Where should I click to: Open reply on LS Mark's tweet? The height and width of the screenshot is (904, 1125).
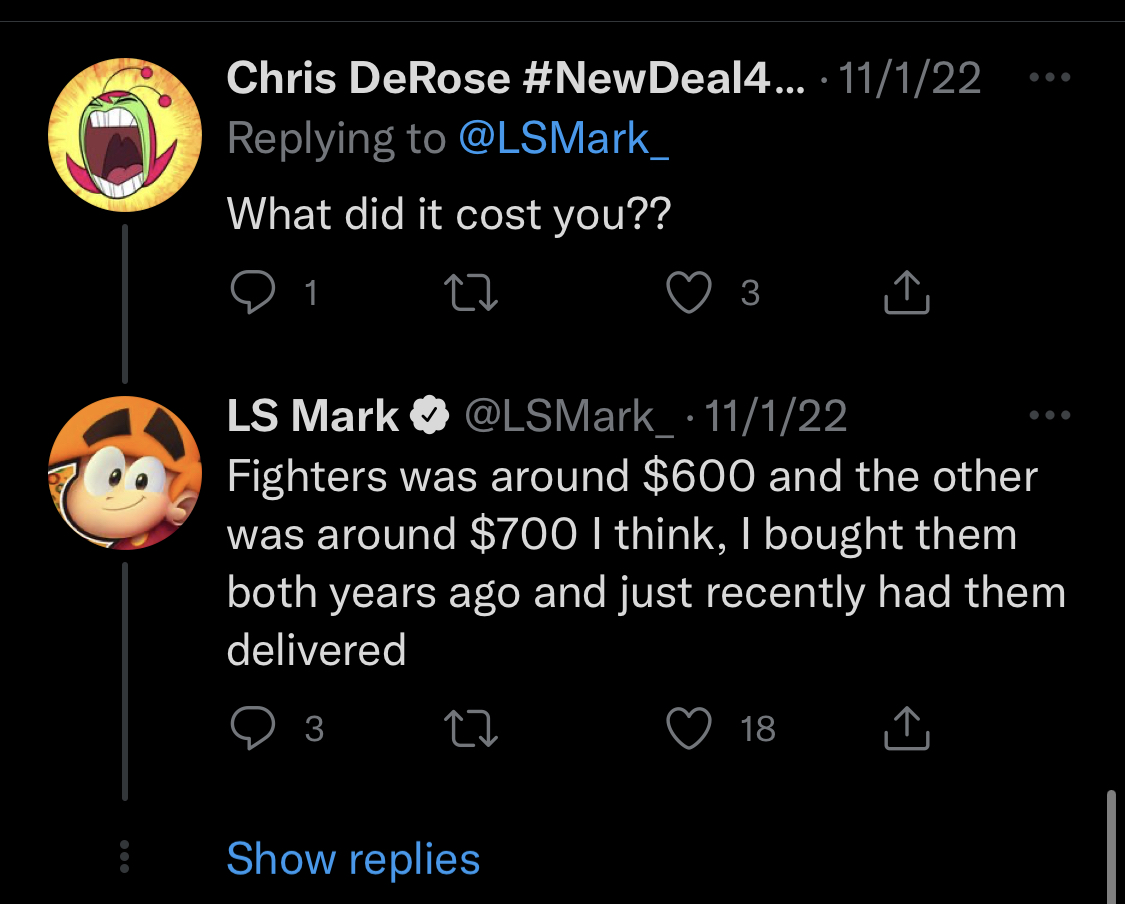pyautogui.click(x=253, y=729)
